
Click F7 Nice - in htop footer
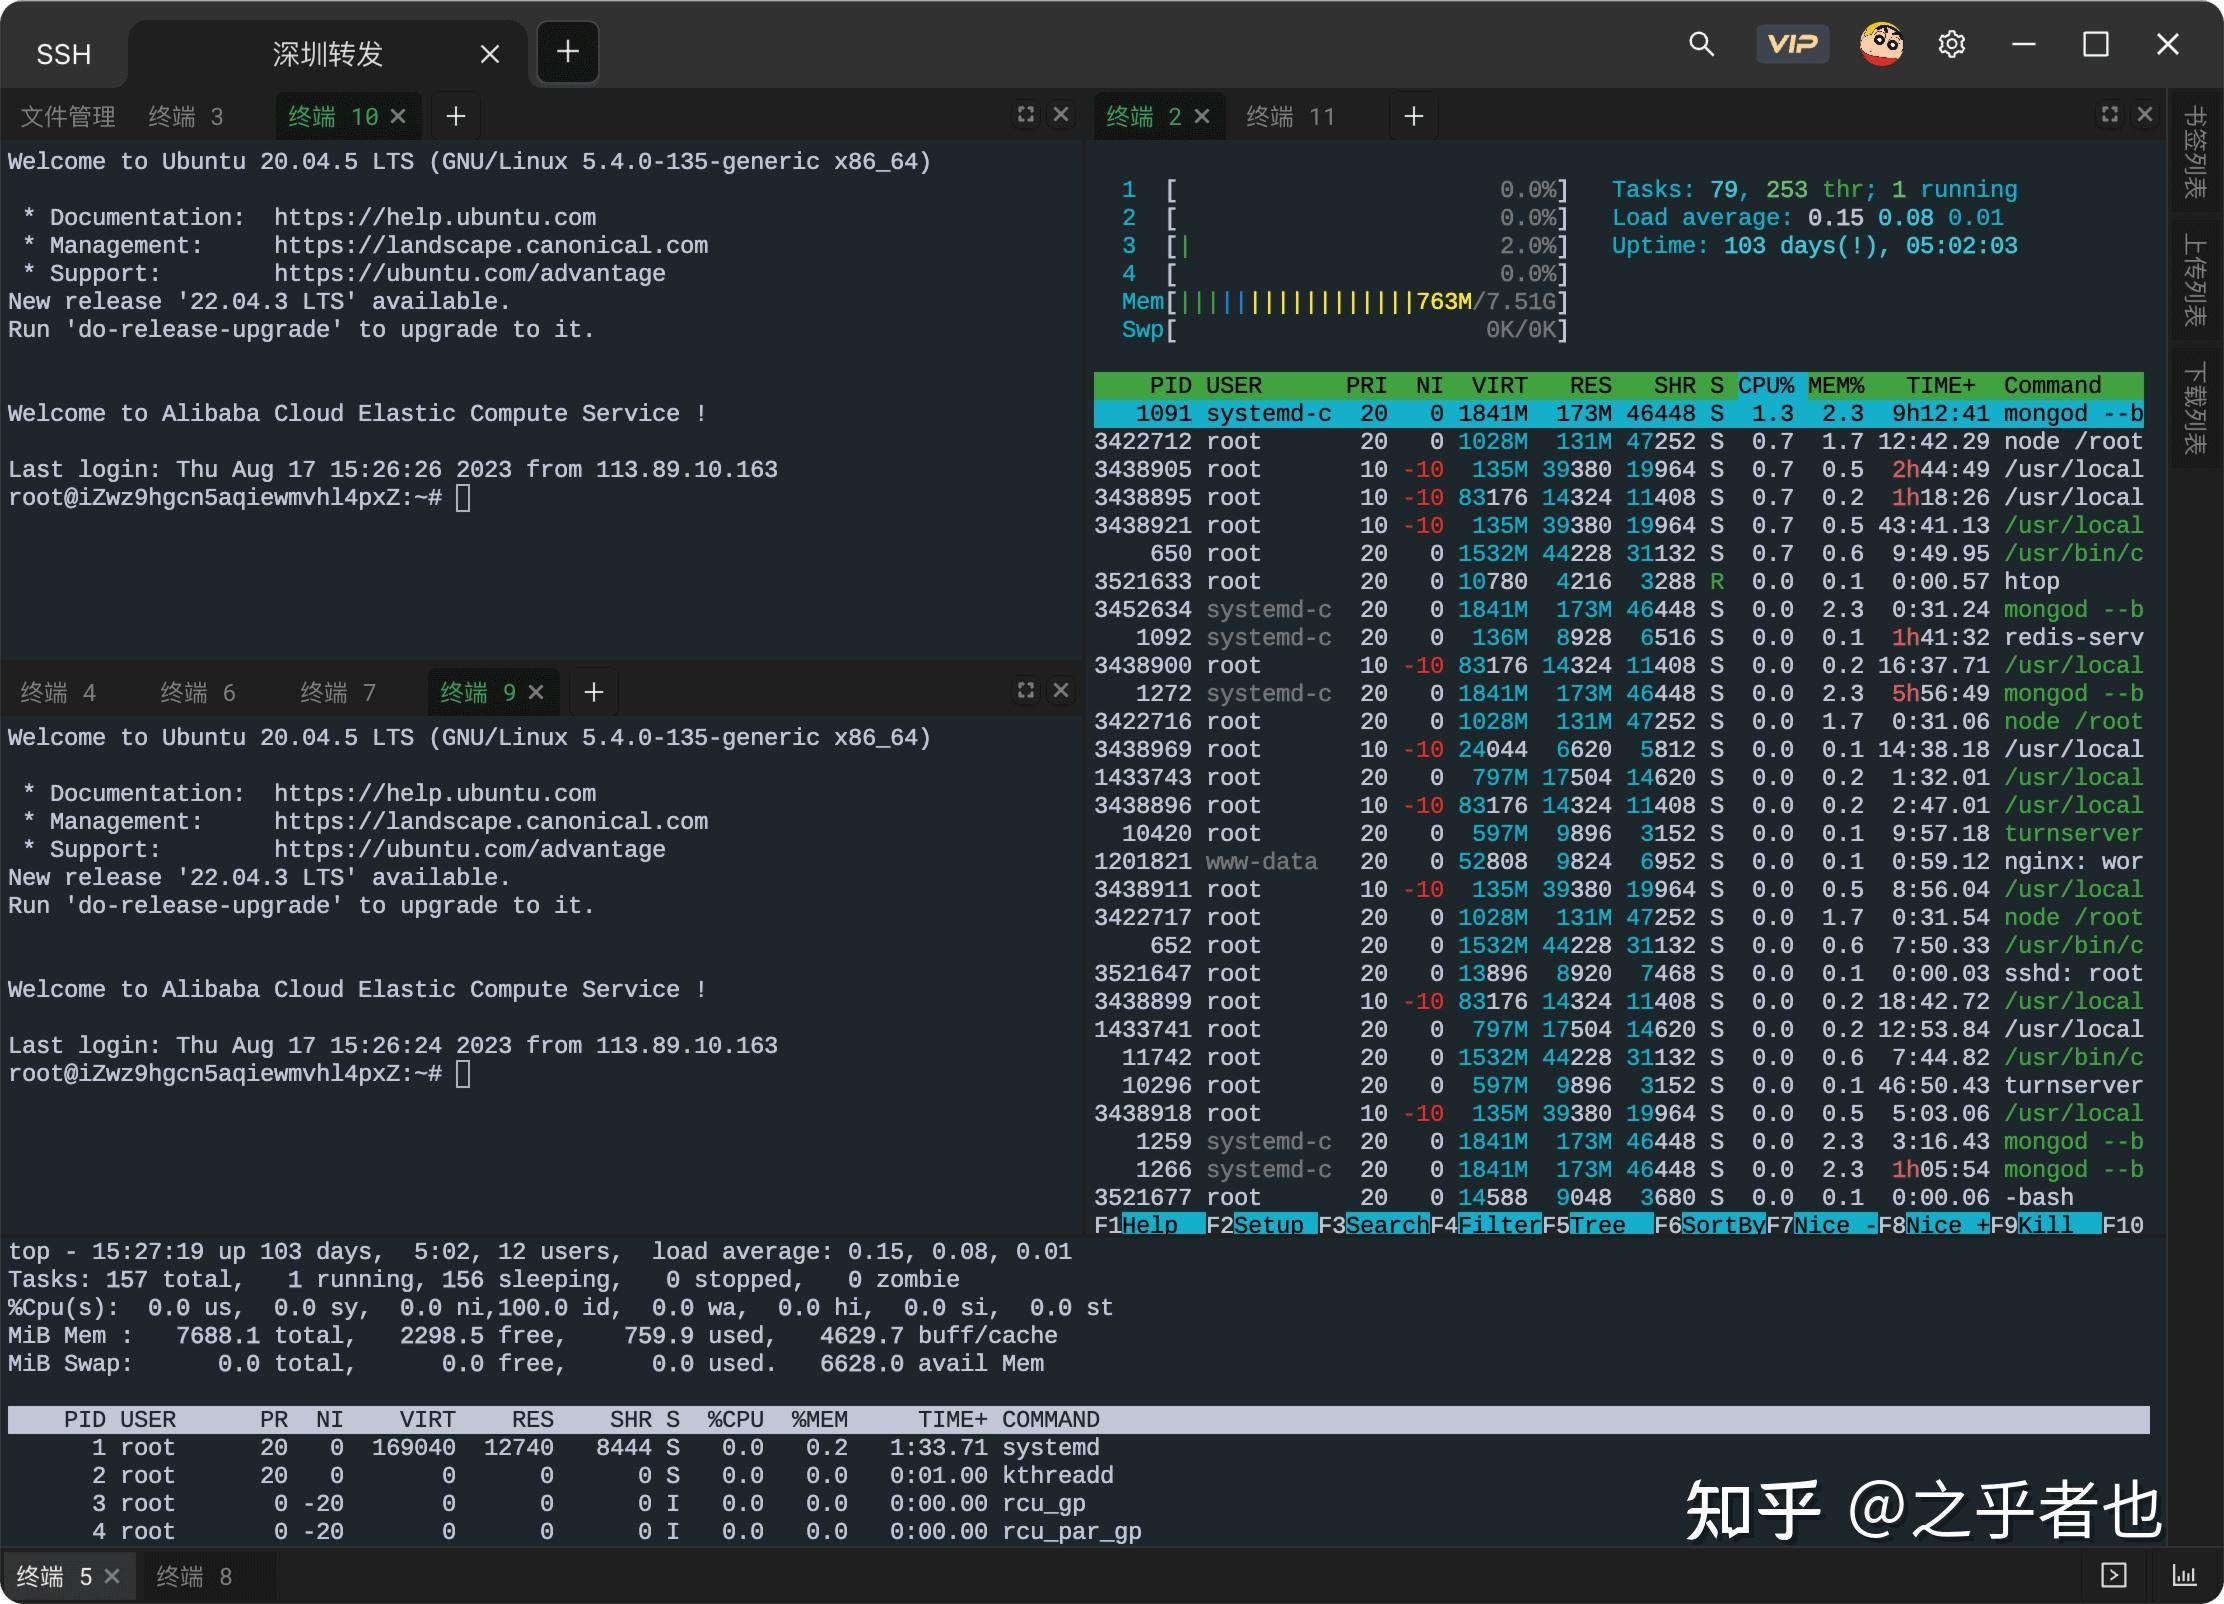(x=1822, y=1225)
